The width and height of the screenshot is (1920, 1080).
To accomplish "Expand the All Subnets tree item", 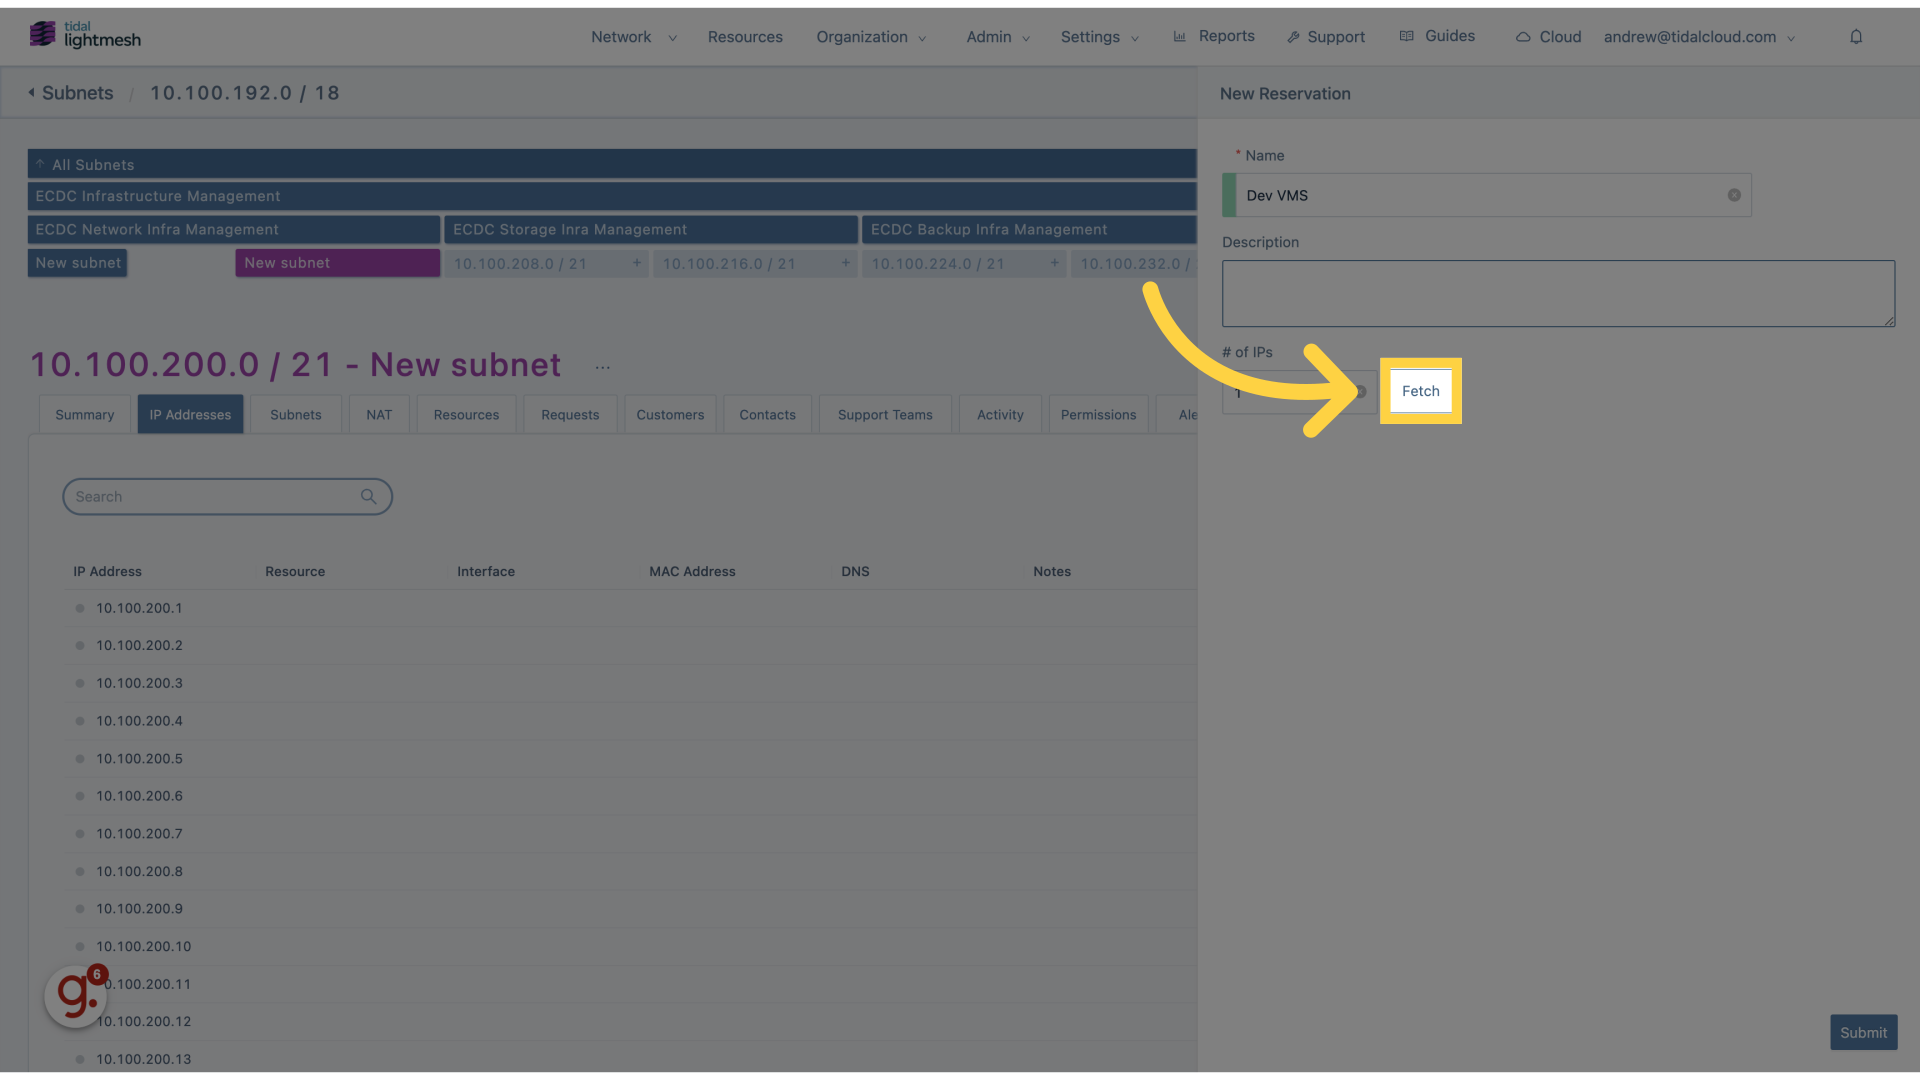I will 40,162.
